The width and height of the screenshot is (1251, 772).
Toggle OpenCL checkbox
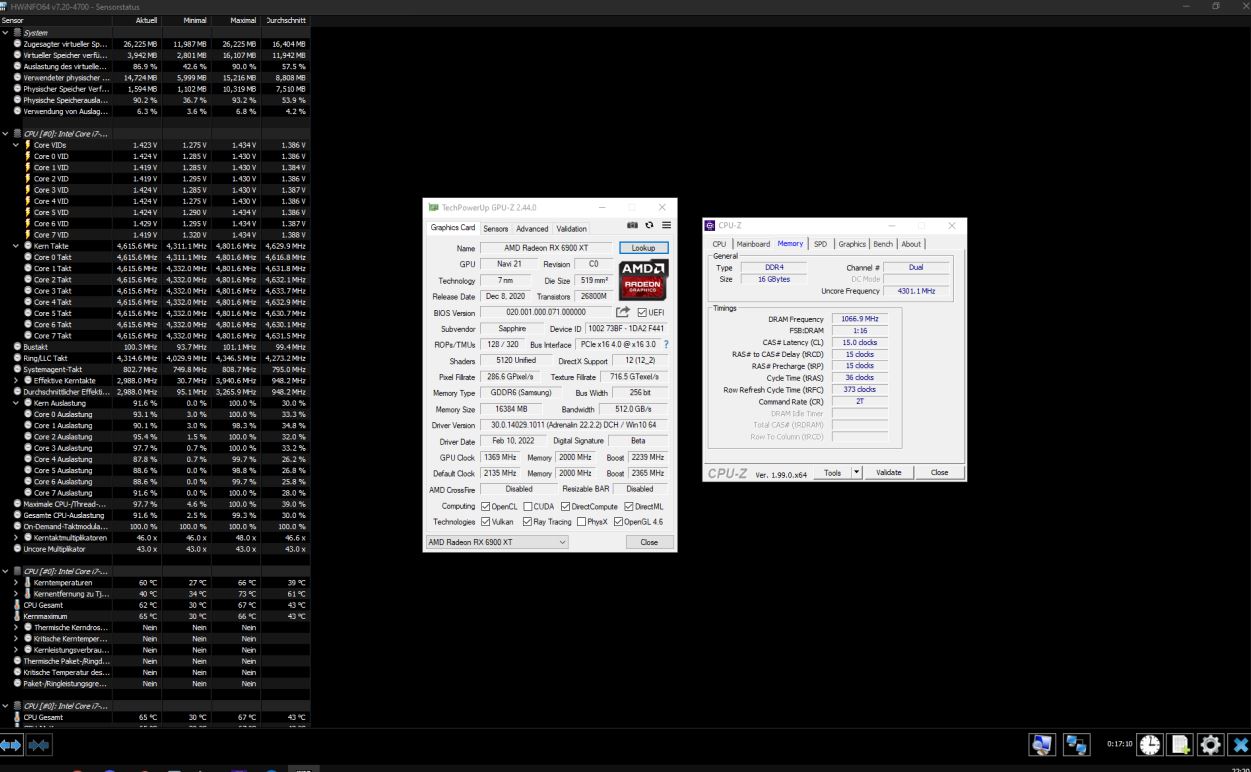click(x=485, y=507)
